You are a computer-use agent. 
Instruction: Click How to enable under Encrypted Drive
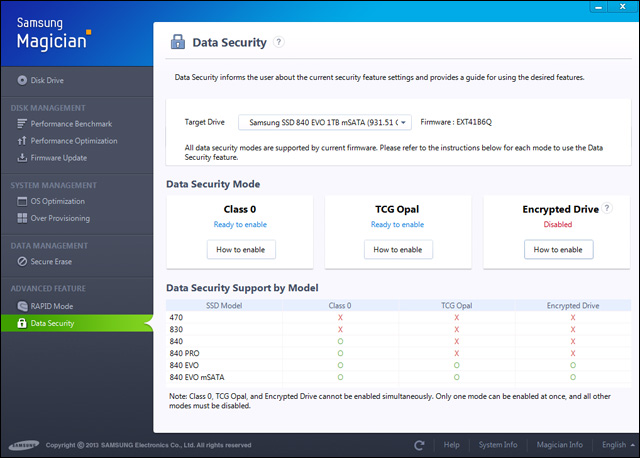tap(557, 250)
